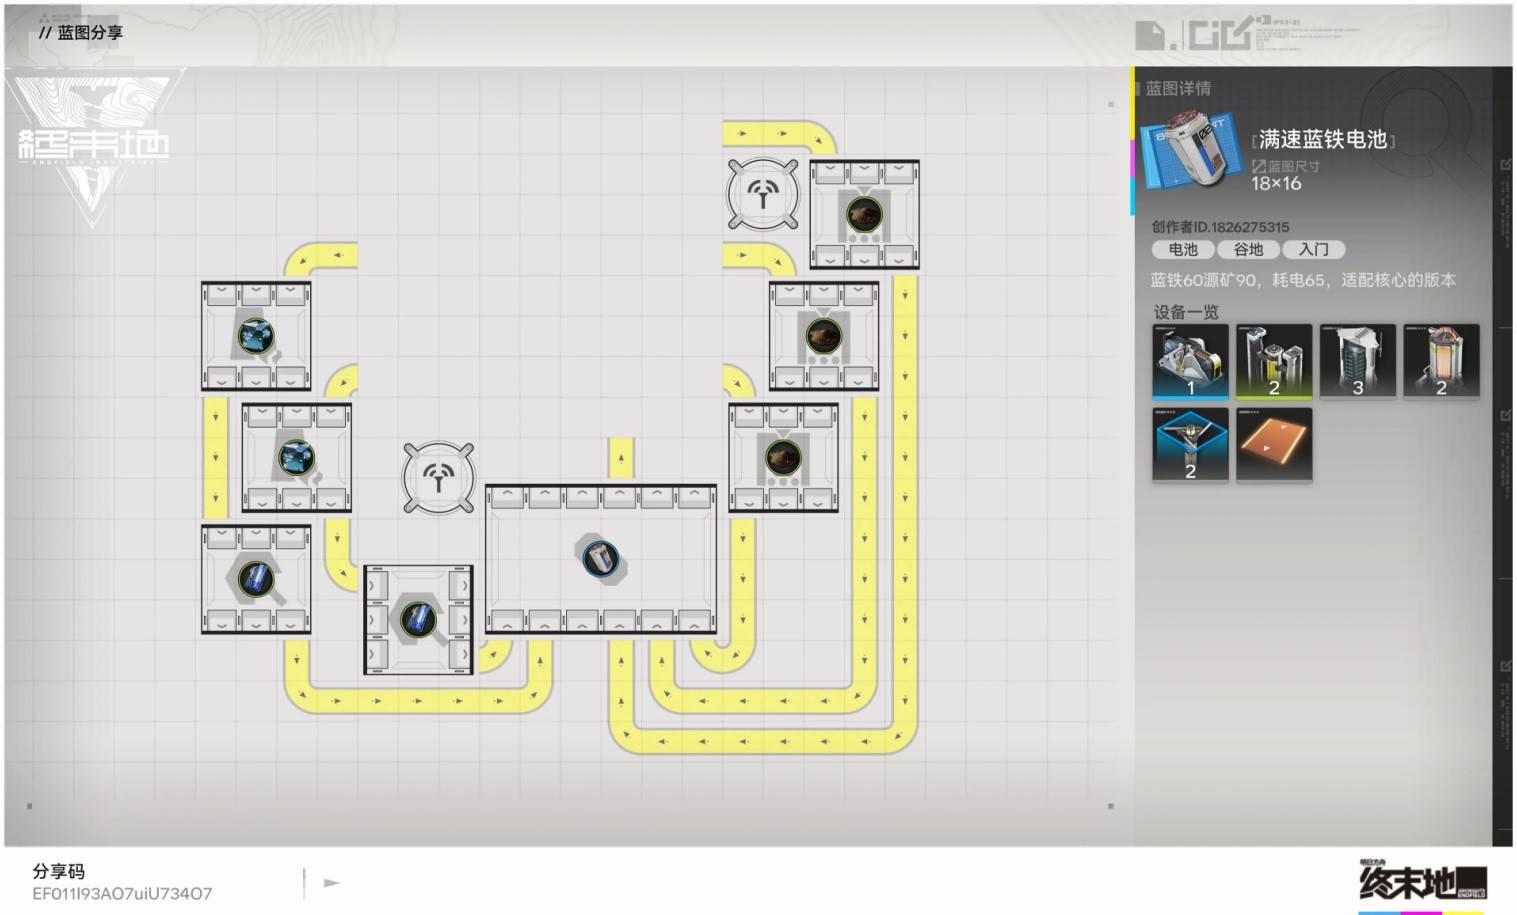Select the 电池 tag
Screen dimensions: 1517x915
click(x=1182, y=250)
